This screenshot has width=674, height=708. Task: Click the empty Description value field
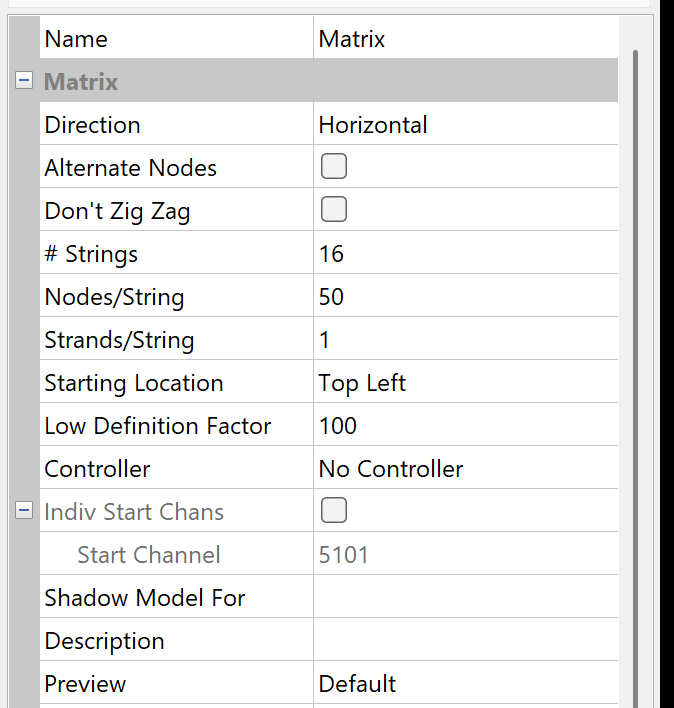tap(465, 641)
